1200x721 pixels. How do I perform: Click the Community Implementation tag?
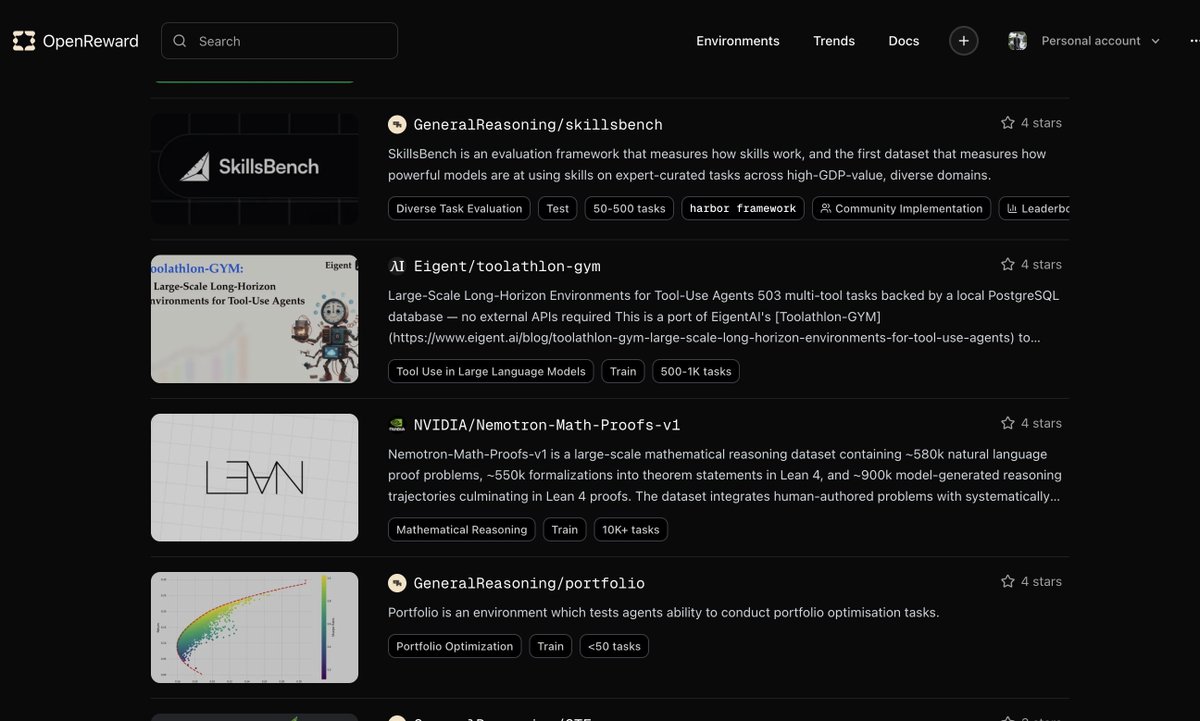pyautogui.click(x=901, y=208)
